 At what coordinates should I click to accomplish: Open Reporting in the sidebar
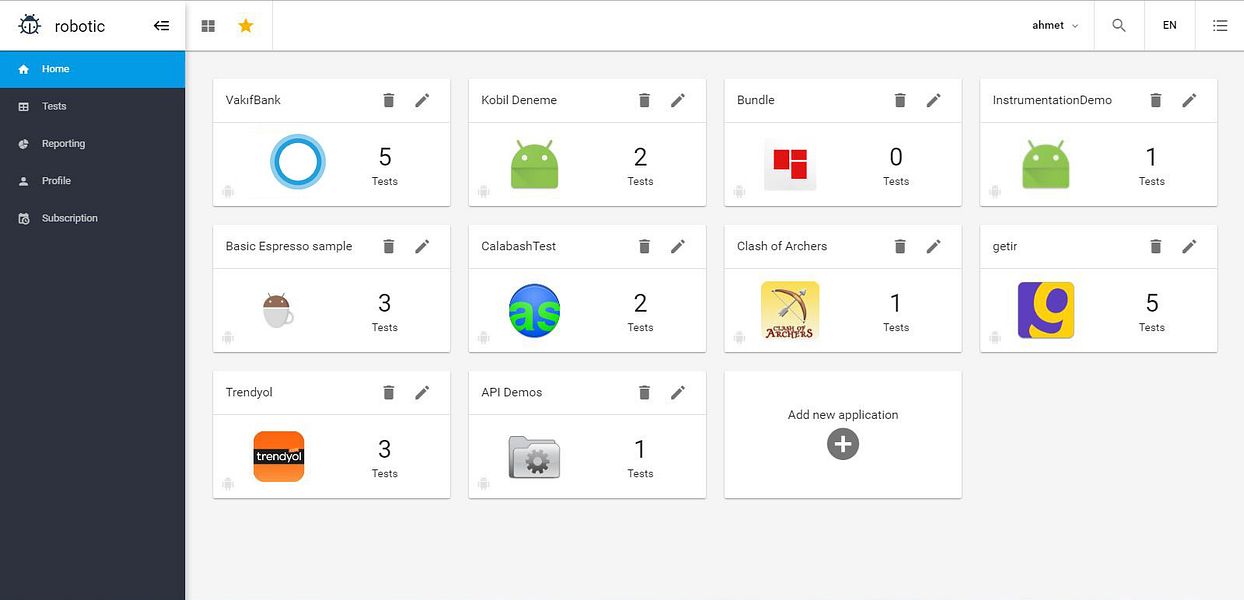pyautogui.click(x=92, y=144)
